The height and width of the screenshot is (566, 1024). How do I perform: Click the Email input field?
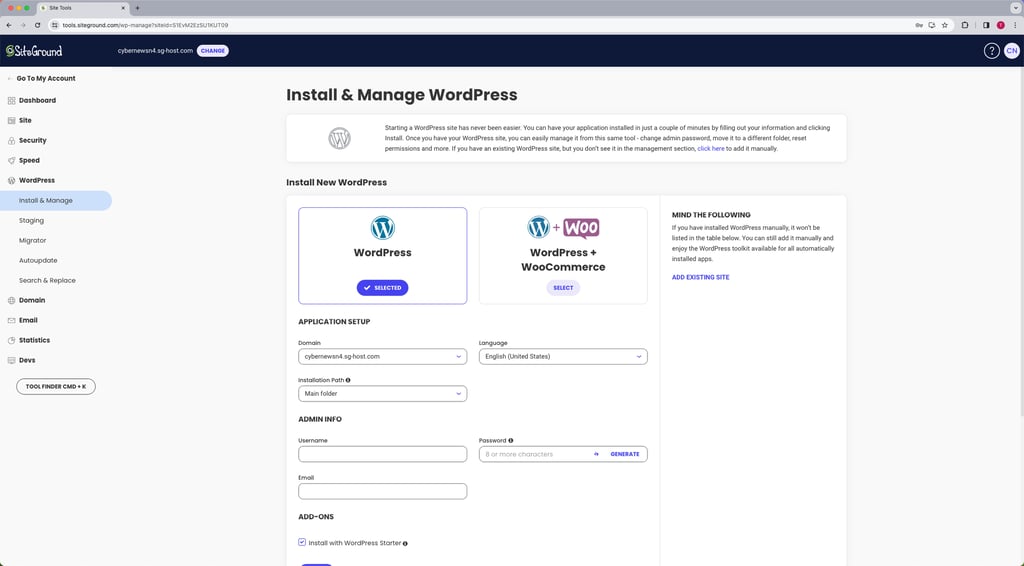[x=382, y=492]
